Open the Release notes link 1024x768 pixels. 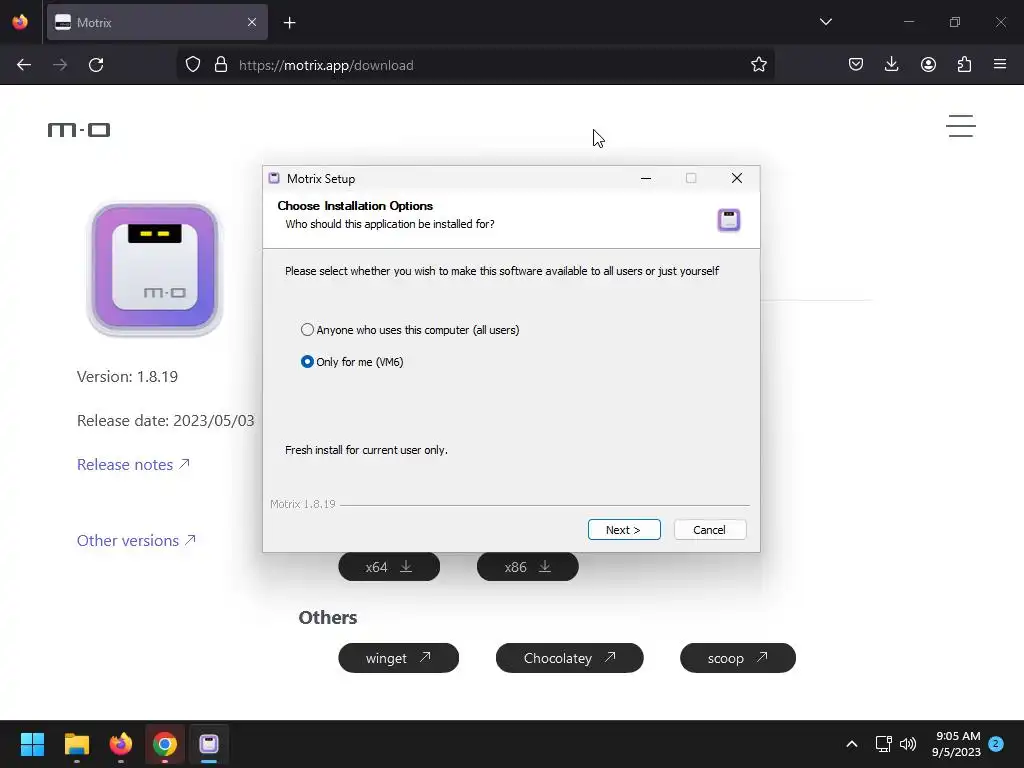point(133,464)
